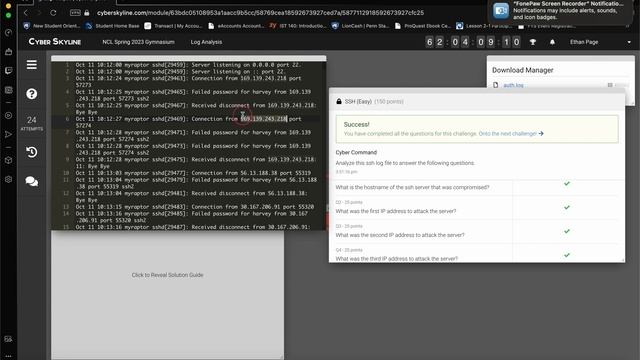
Task: Click the file icon beside auth.log
Action: point(496,85)
